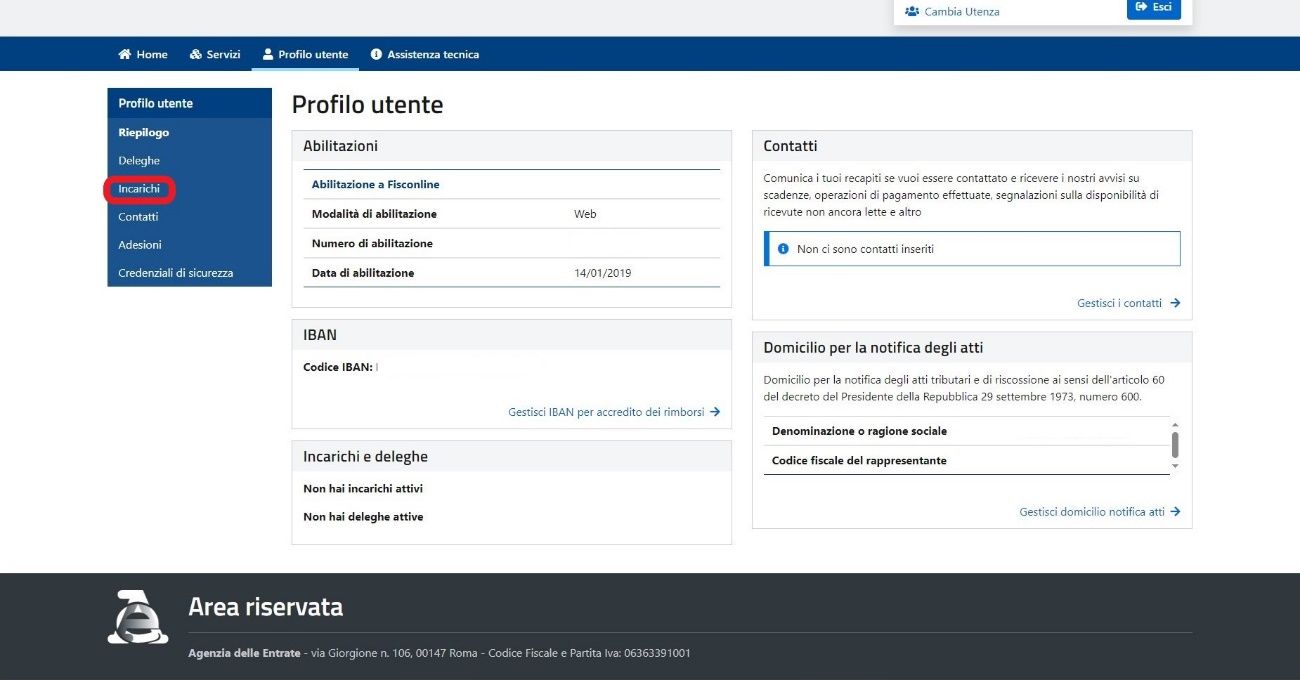Image resolution: width=1300 pixels, height=680 pixels.
Task: Click the Agenzia delle Entrate footer logo
Action: 138,617
